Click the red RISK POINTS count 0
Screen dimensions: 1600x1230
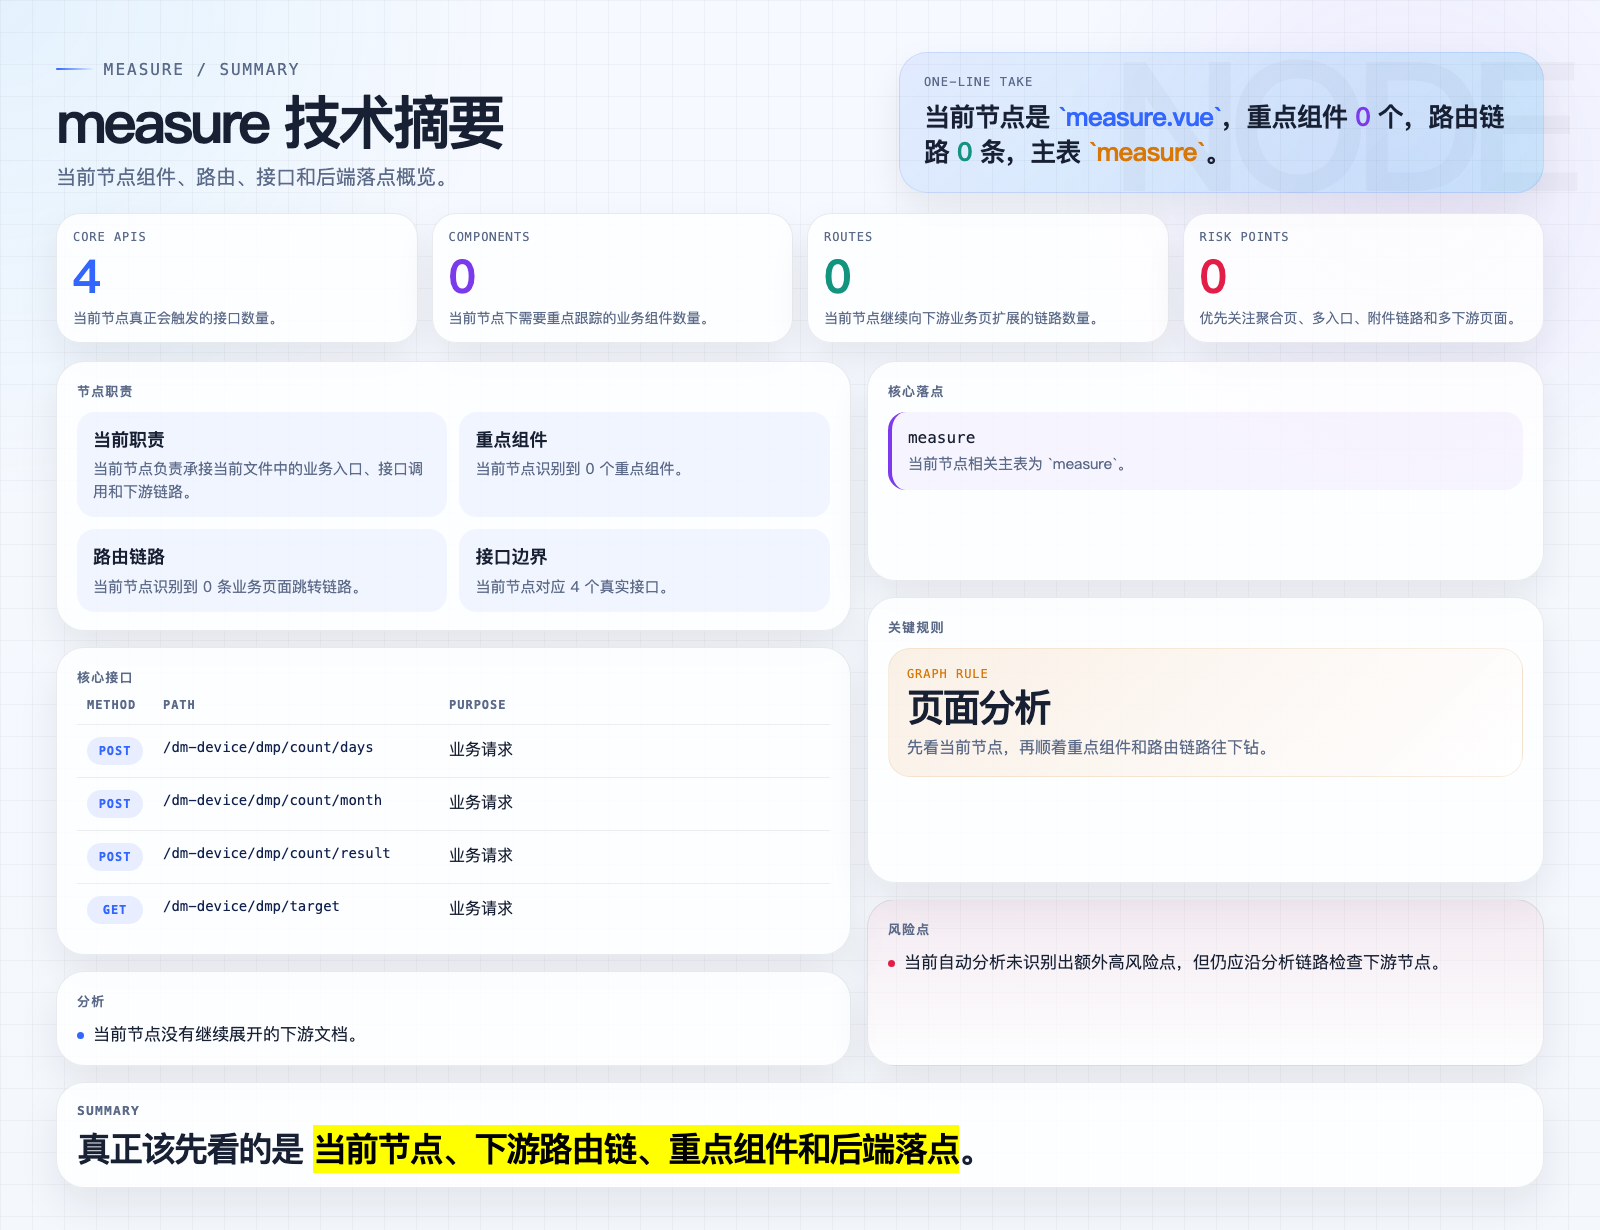(1213, 276)
